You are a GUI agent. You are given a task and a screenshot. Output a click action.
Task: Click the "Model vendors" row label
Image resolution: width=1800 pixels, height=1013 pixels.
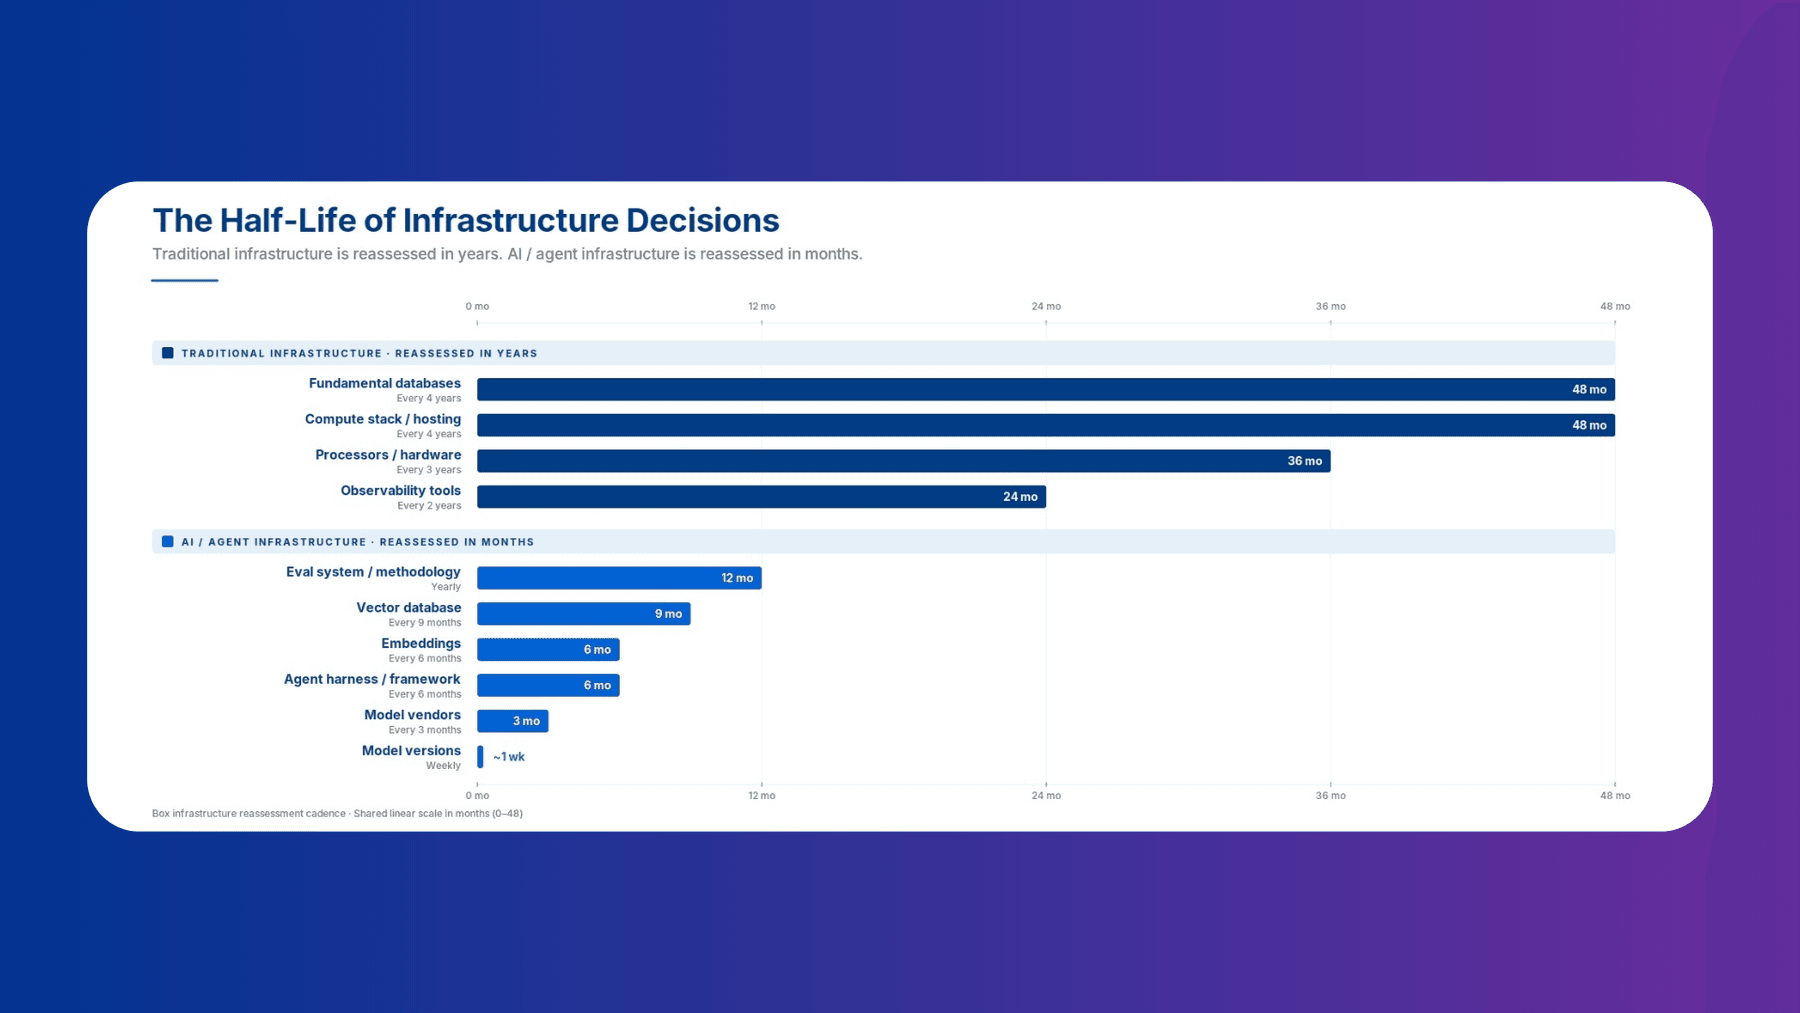click(413, 715)
